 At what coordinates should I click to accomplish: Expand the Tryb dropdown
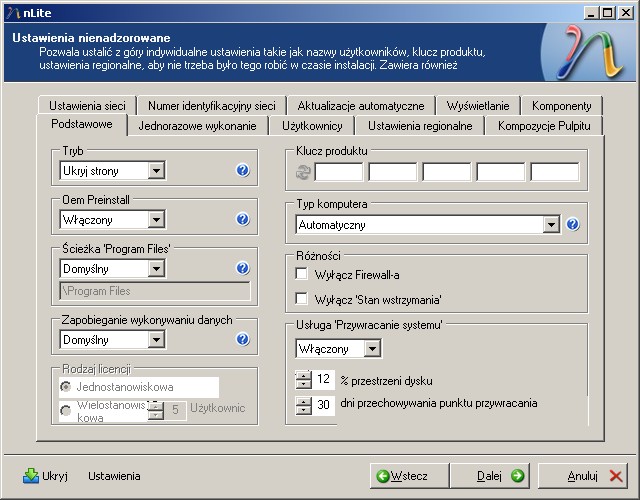click(156, 171)
